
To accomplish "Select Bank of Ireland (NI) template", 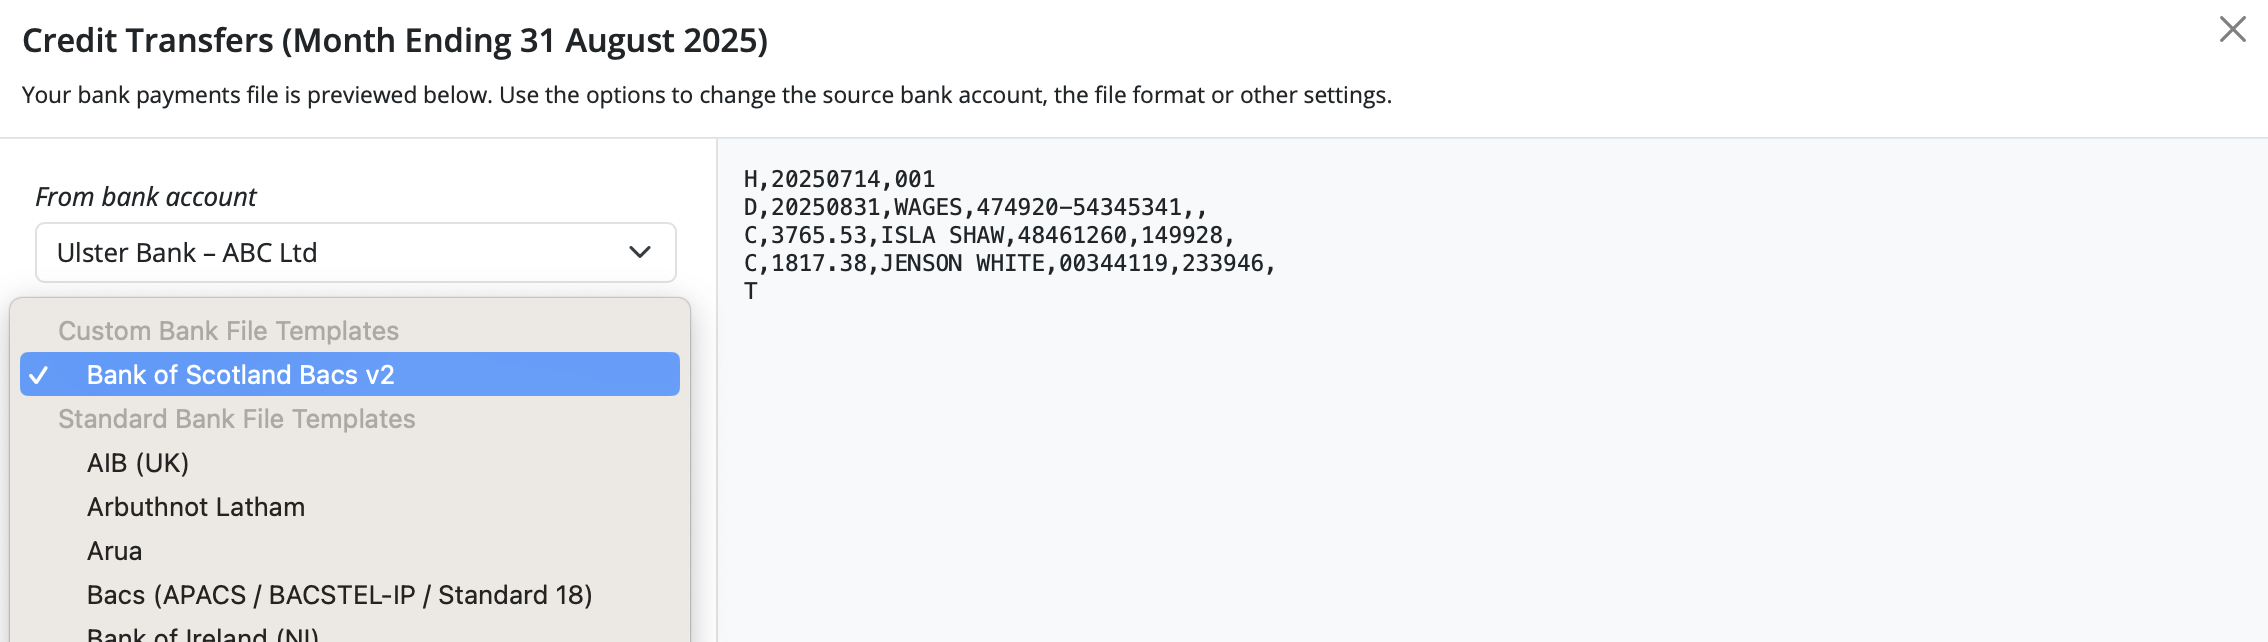I will click(203, 634).
